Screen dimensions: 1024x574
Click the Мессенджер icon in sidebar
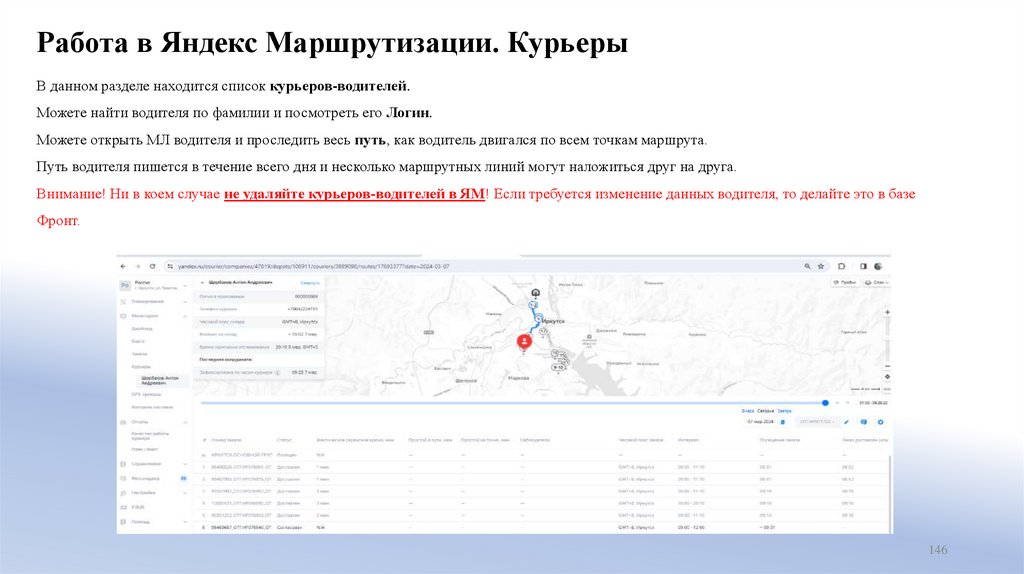tap(123, 479)
